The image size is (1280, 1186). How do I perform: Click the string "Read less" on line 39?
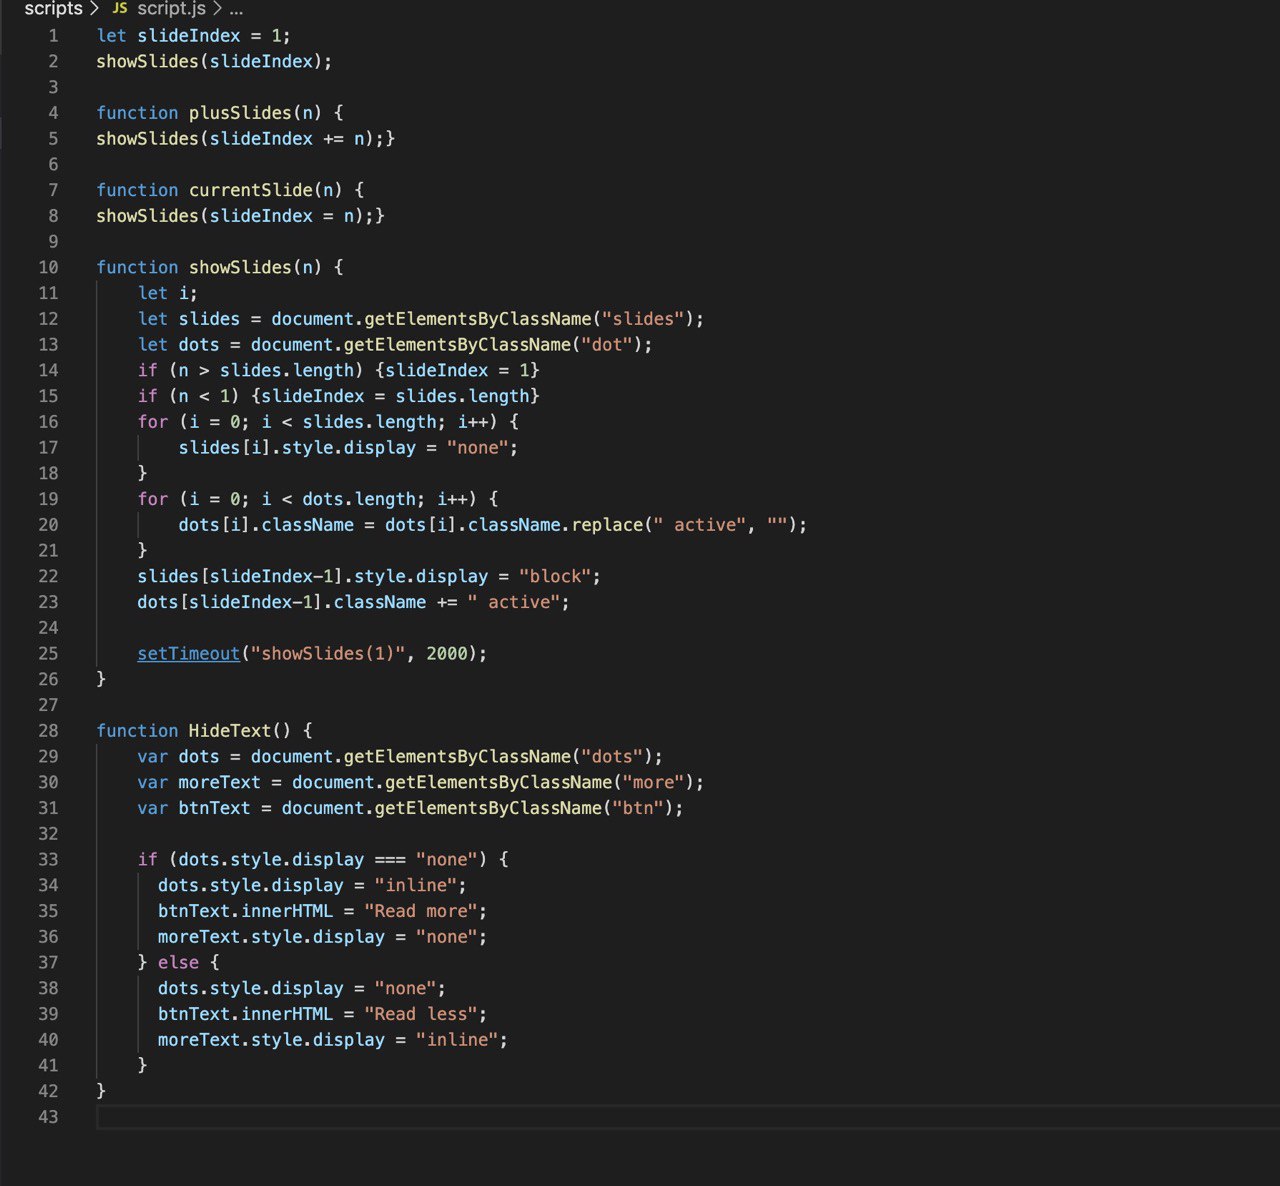point(421,1013)
